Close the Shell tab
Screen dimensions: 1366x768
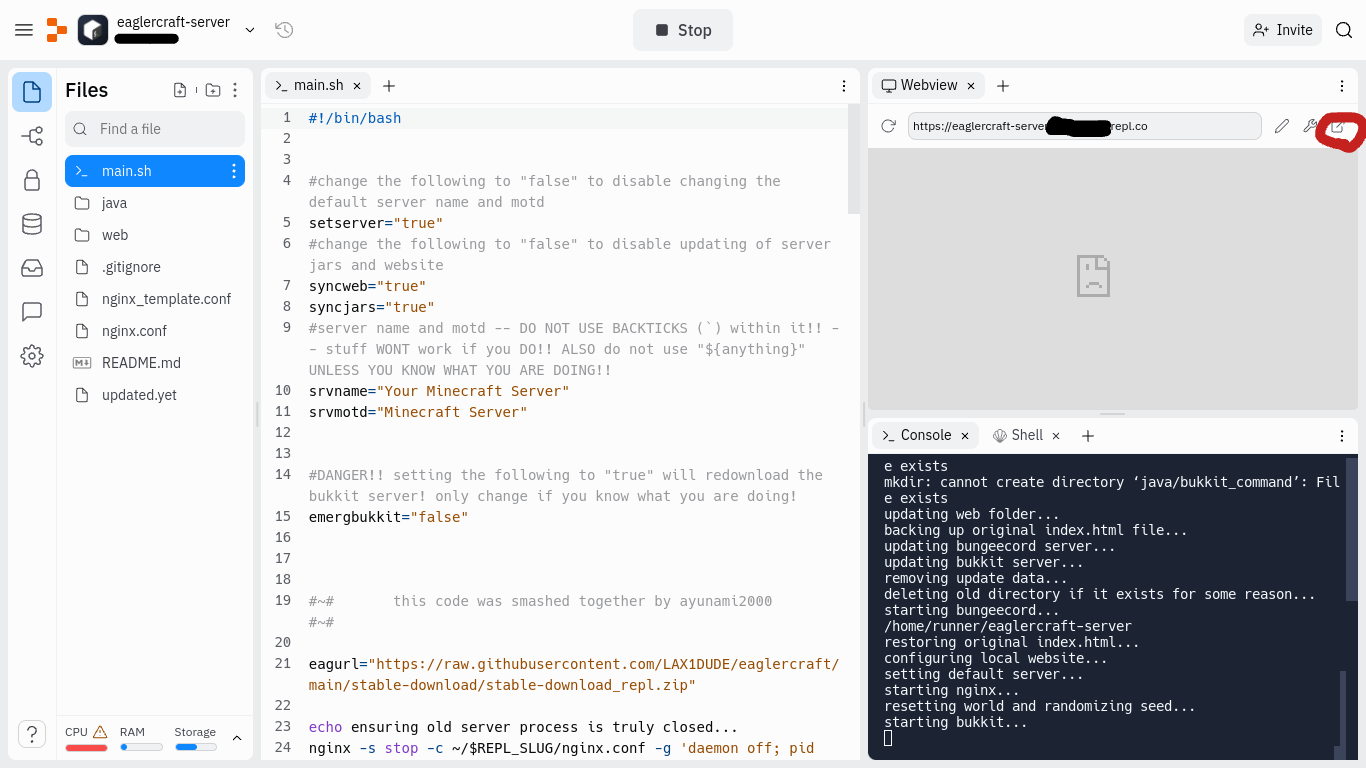pyautogui.click(x=1056, y=435)
